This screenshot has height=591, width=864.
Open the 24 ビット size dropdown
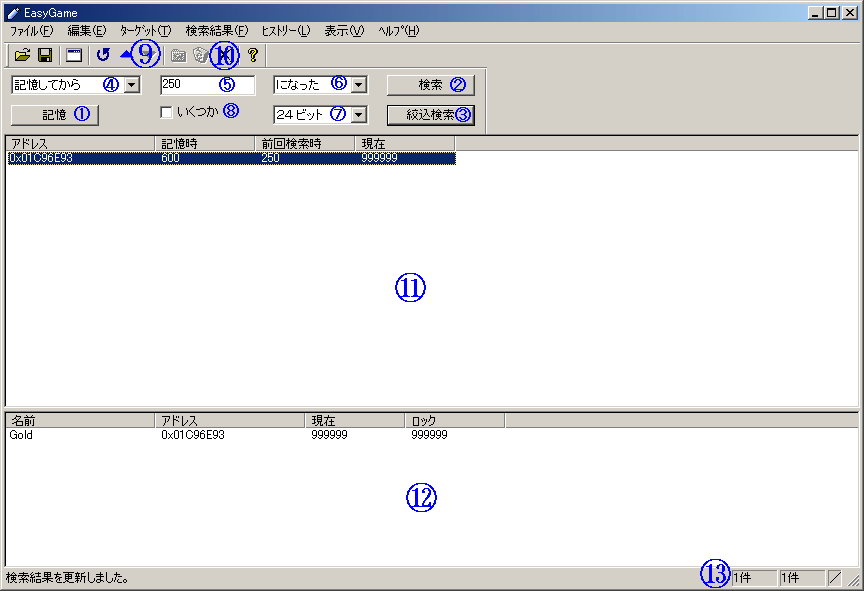pyautogui.click(x=359, y=115)
